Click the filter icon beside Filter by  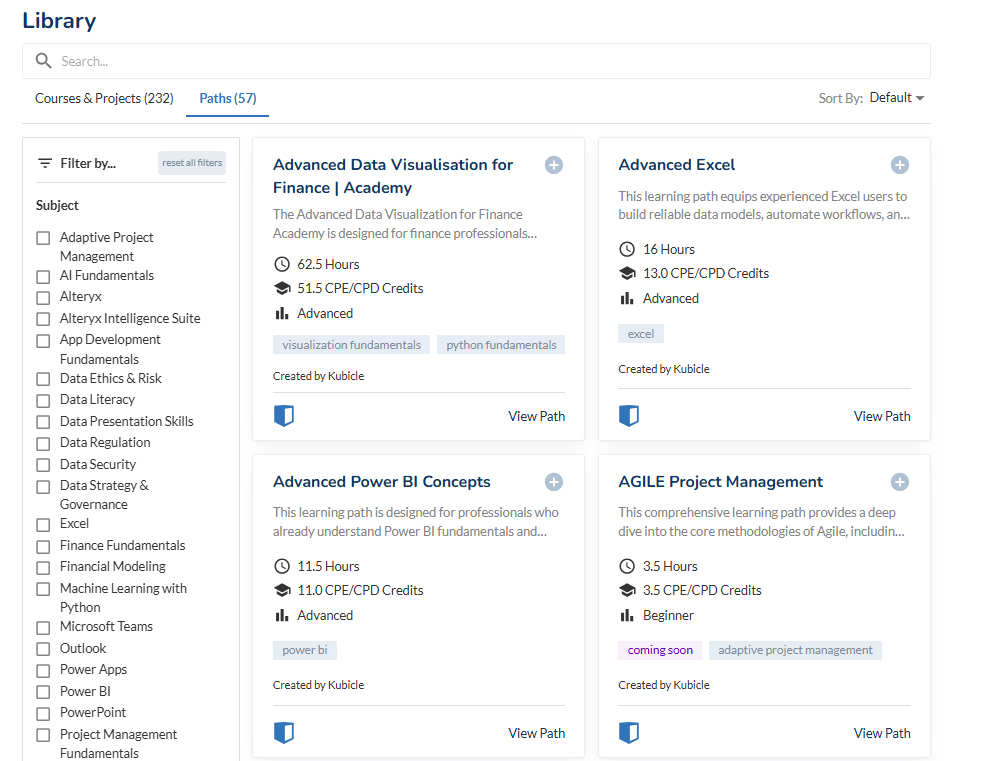(x=45, y=163)
